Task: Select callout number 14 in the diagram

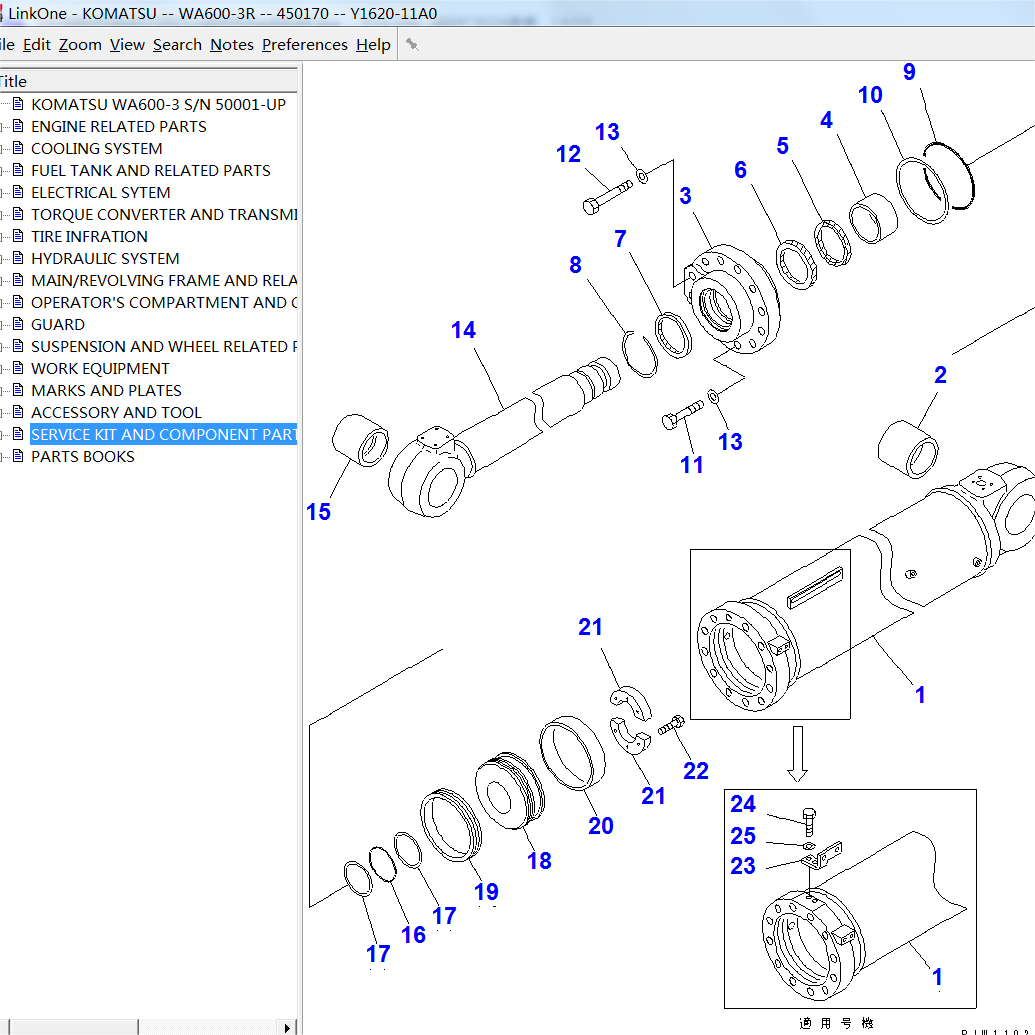Action: coord(463,330)
